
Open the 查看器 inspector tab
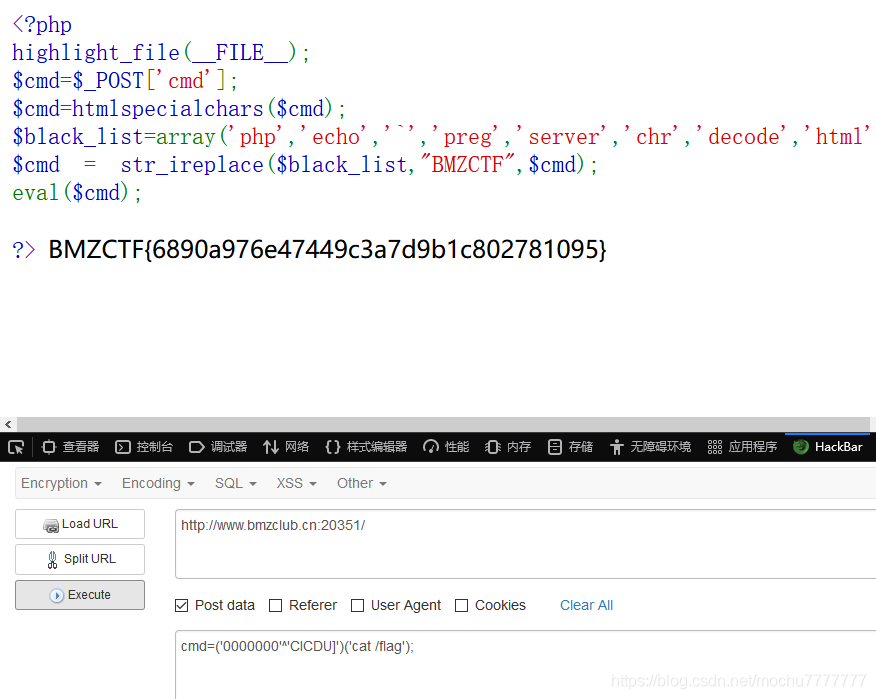(x=71, y=447)
